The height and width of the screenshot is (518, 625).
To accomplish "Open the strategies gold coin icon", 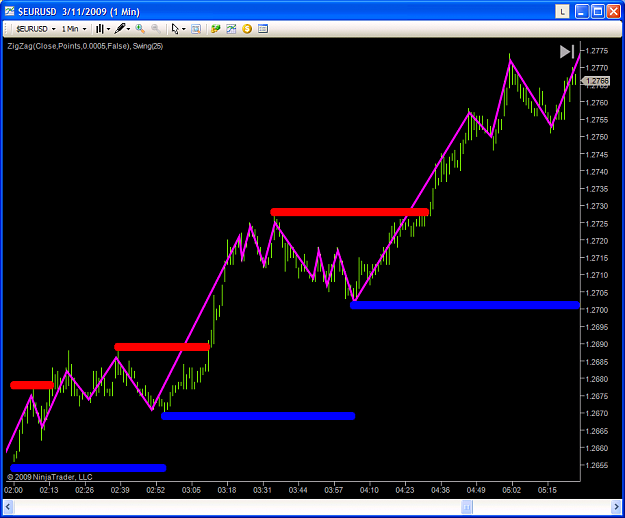I will point(247,29).
